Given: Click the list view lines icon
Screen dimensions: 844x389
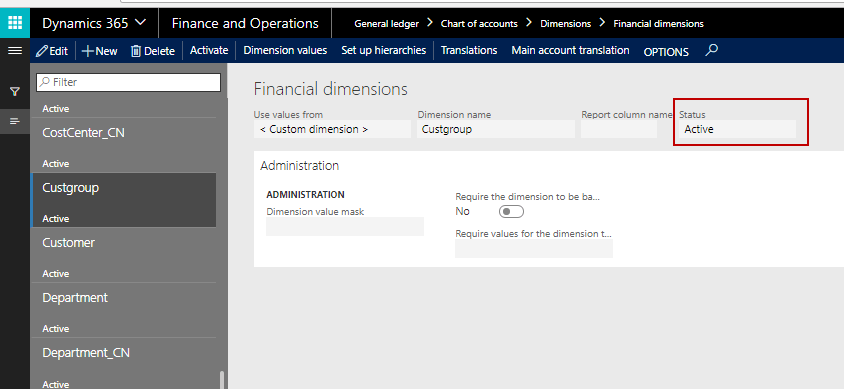Looking at the screenshot, I should pyautogui.click(x=15, y=121).
